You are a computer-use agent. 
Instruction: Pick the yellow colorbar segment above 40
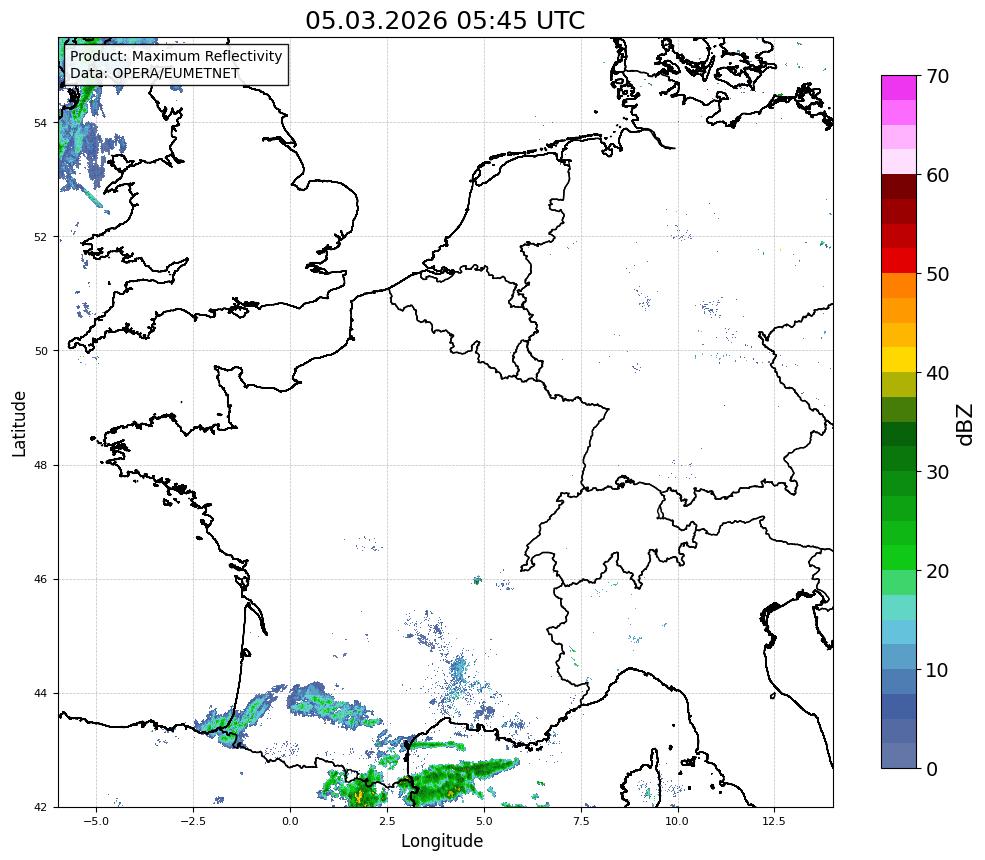(899, 360)
